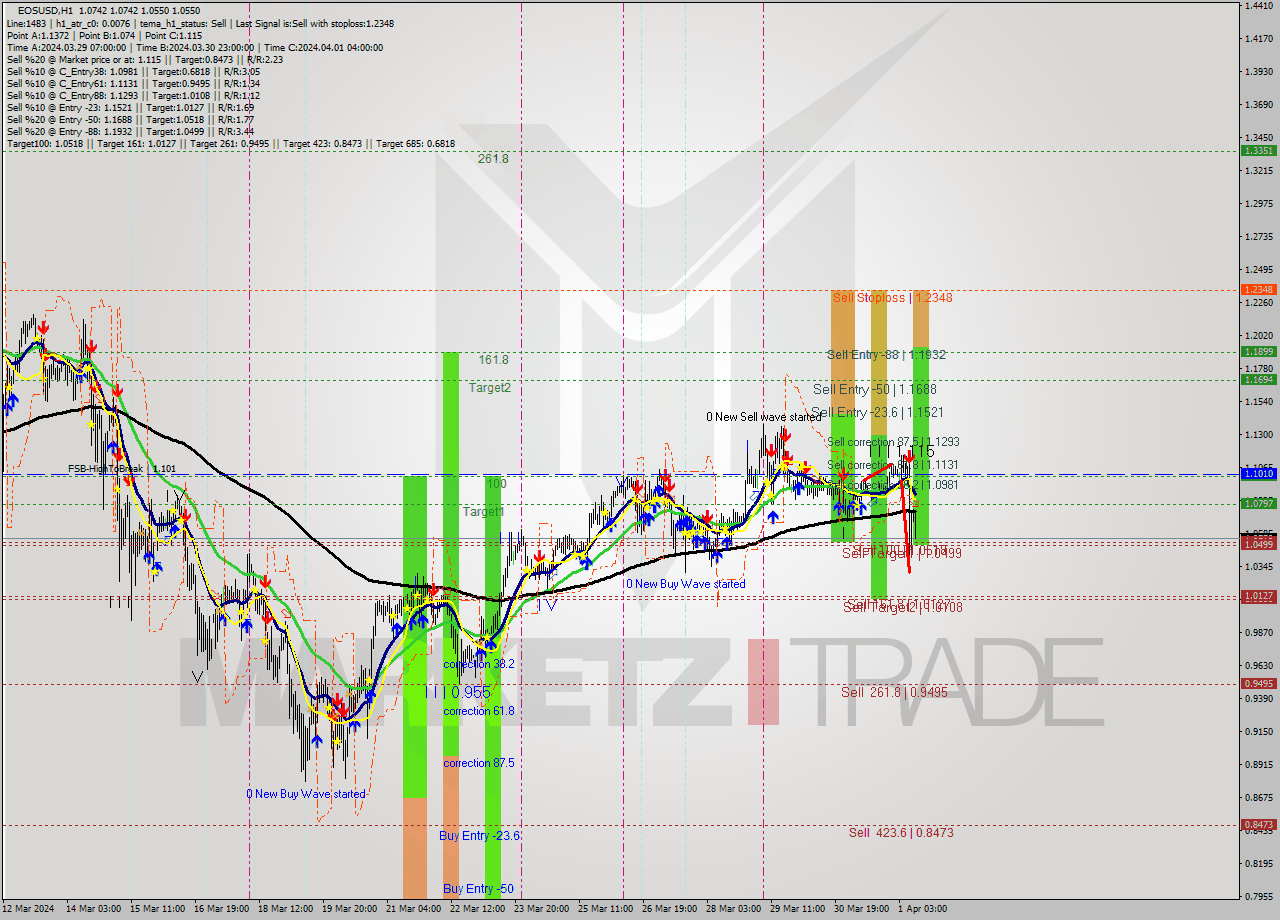Screen dimensions: 1280x920
Task: Click the 'Sell Entry -50 | 1.1688' label
Action: point(875,390)
